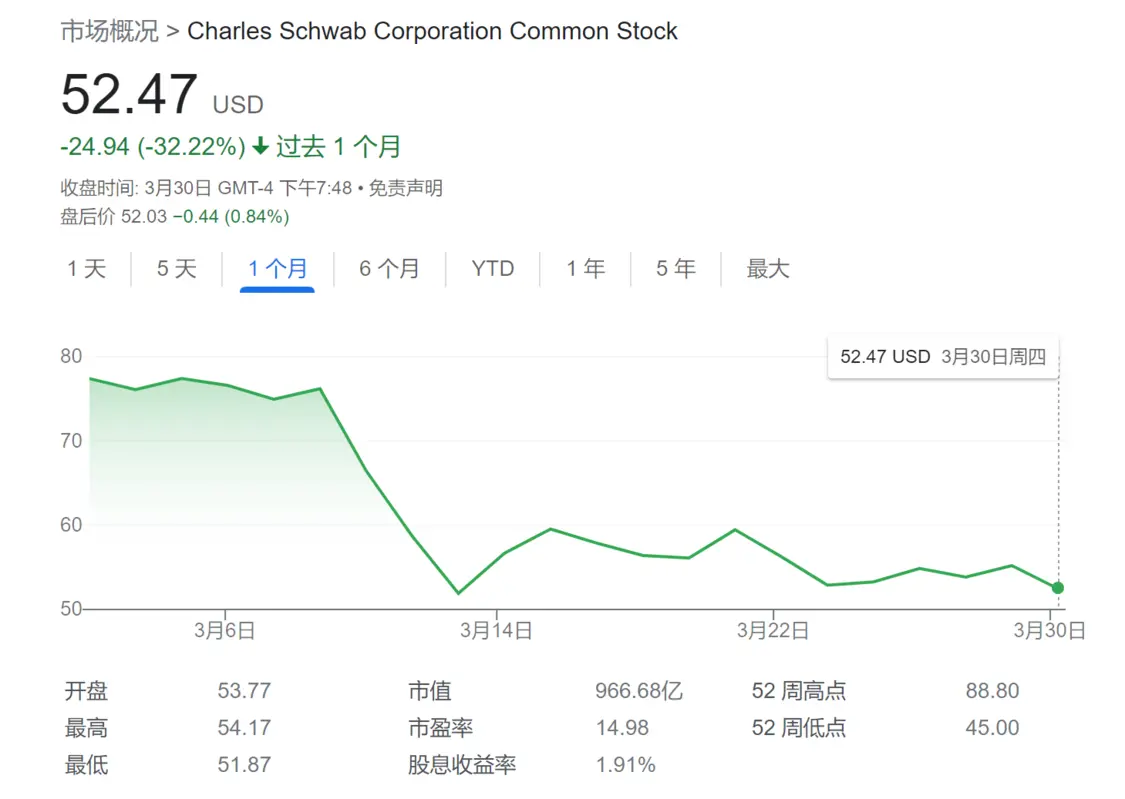The height and width of the screenshot is (799, 1125).
Task: Click the green data point on 3月30日
Action: pyautogui.click(x=1058, y=588)
